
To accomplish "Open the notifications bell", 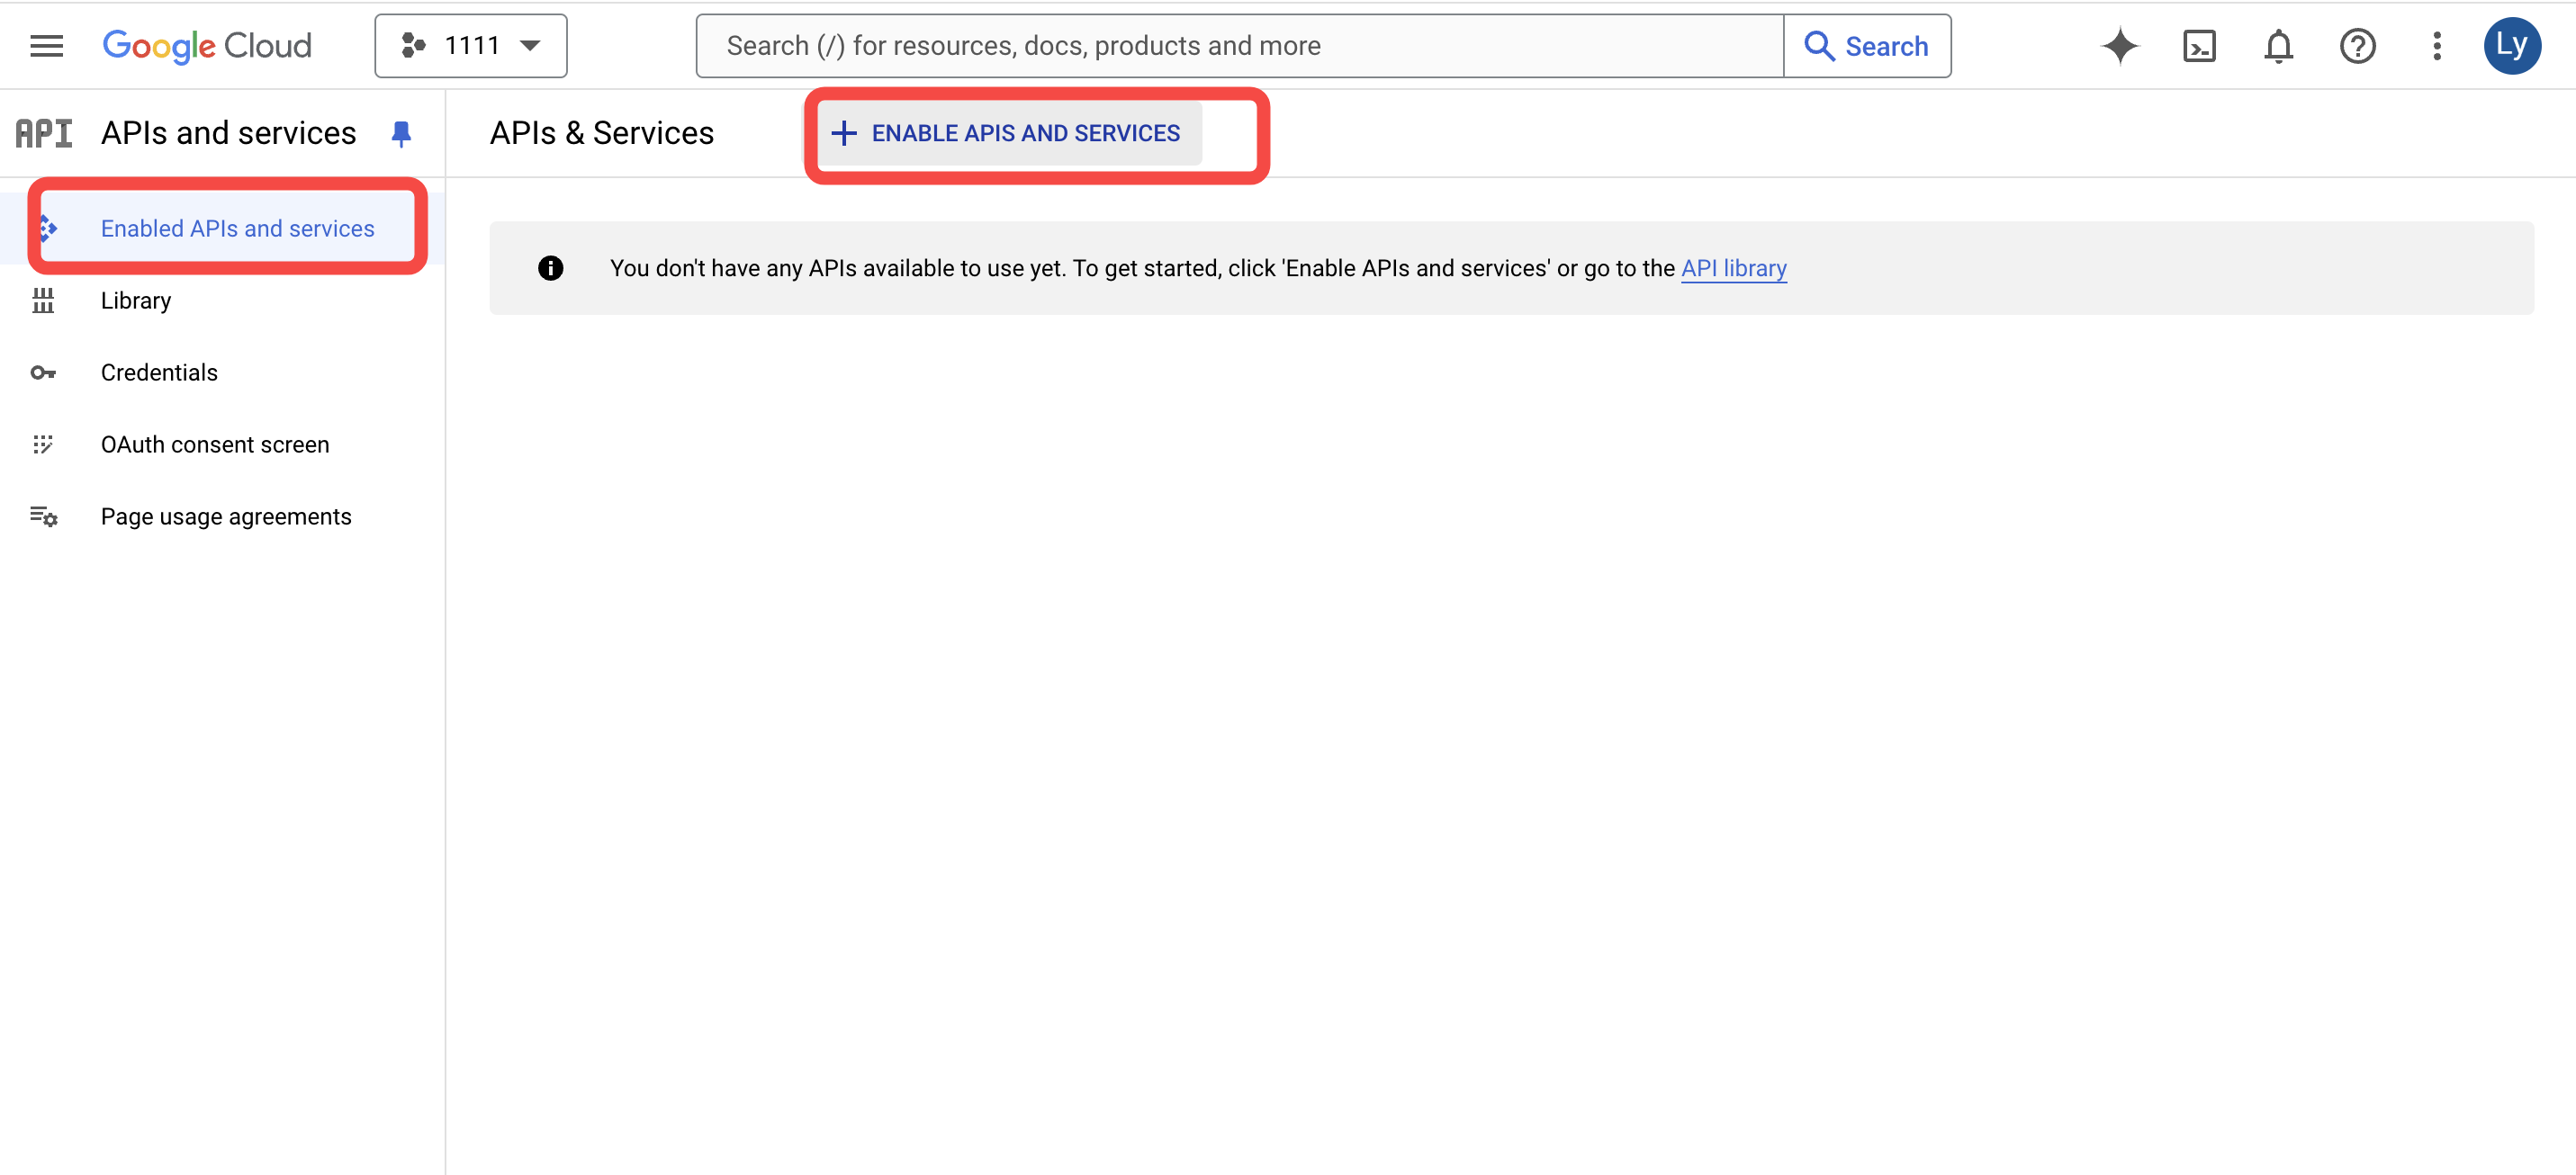I will pyautogui.click(x=2278, y=46).
